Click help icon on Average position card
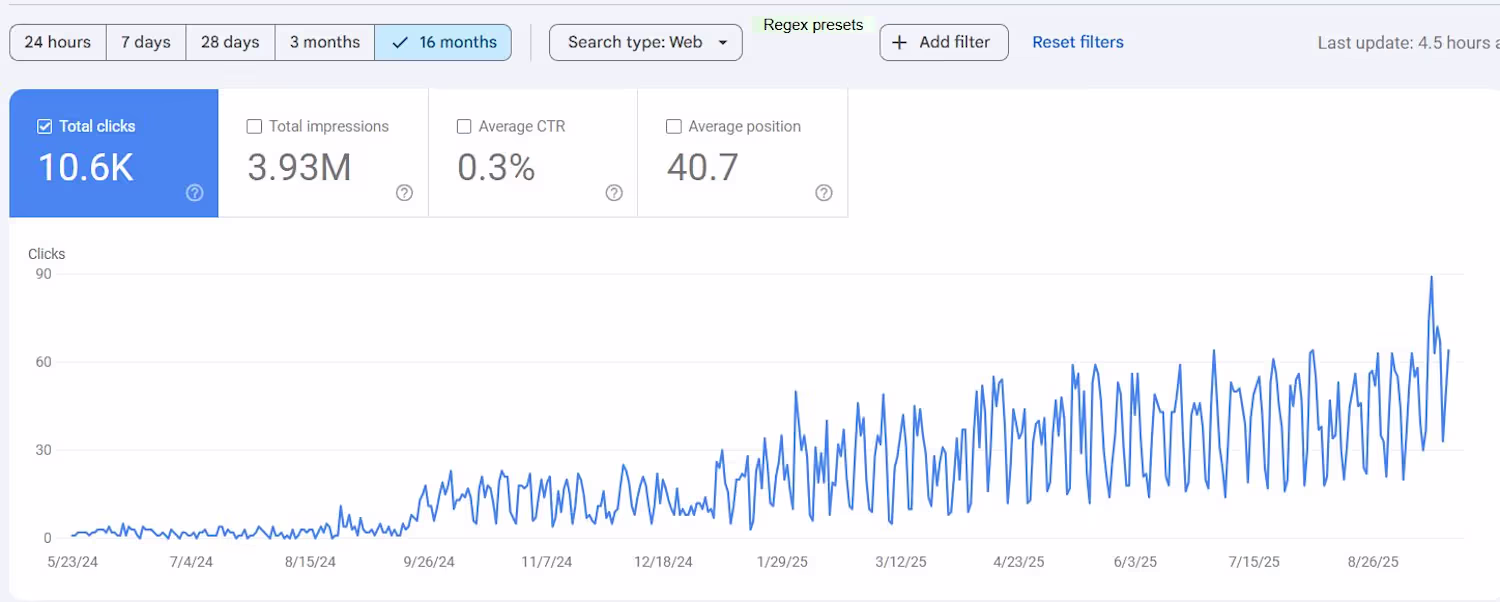This screenshot has height=602, width=1500. coord(824,193)
